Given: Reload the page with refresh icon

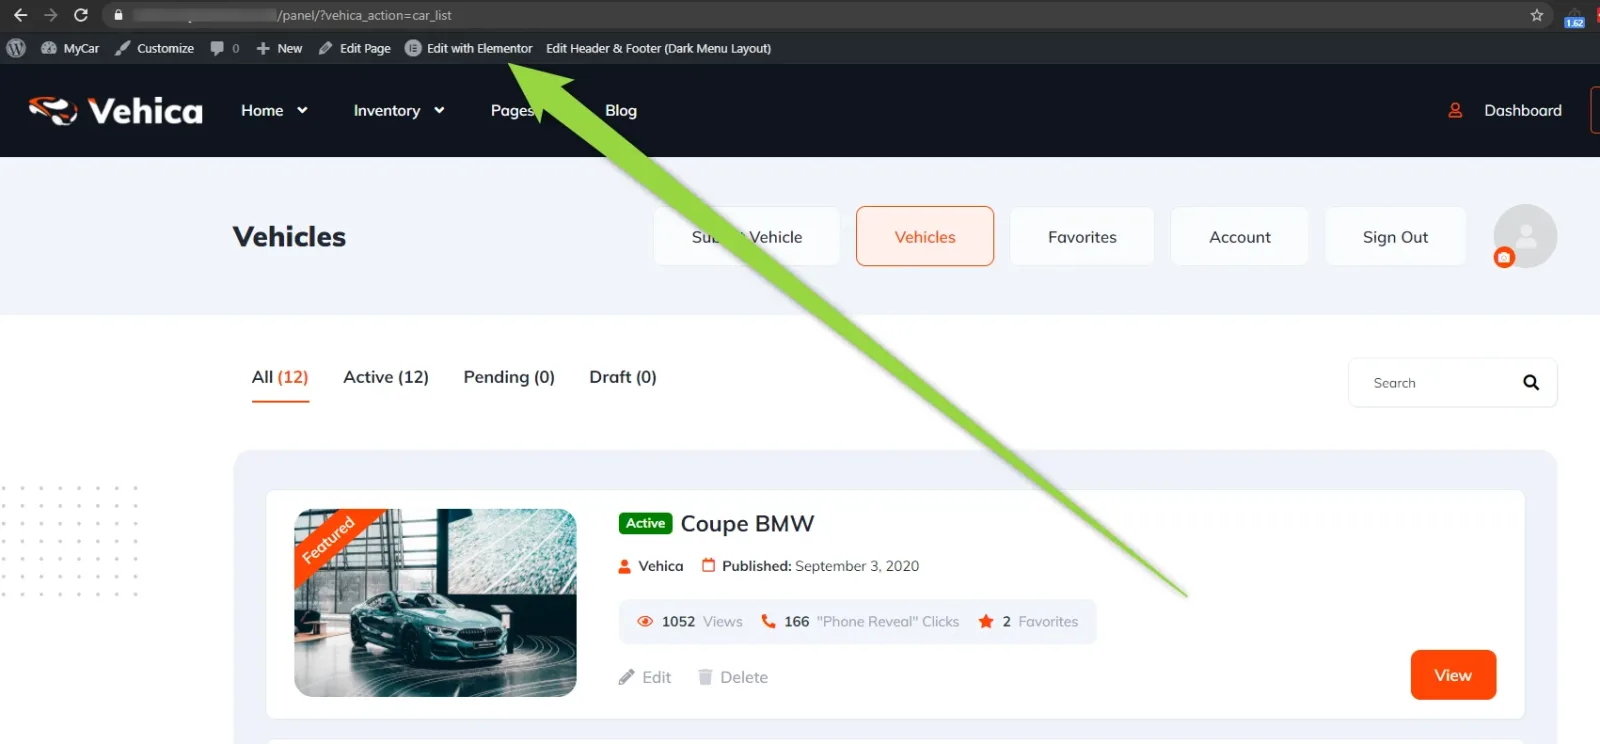Looking at the screenshot, I should tap(81, 15).
